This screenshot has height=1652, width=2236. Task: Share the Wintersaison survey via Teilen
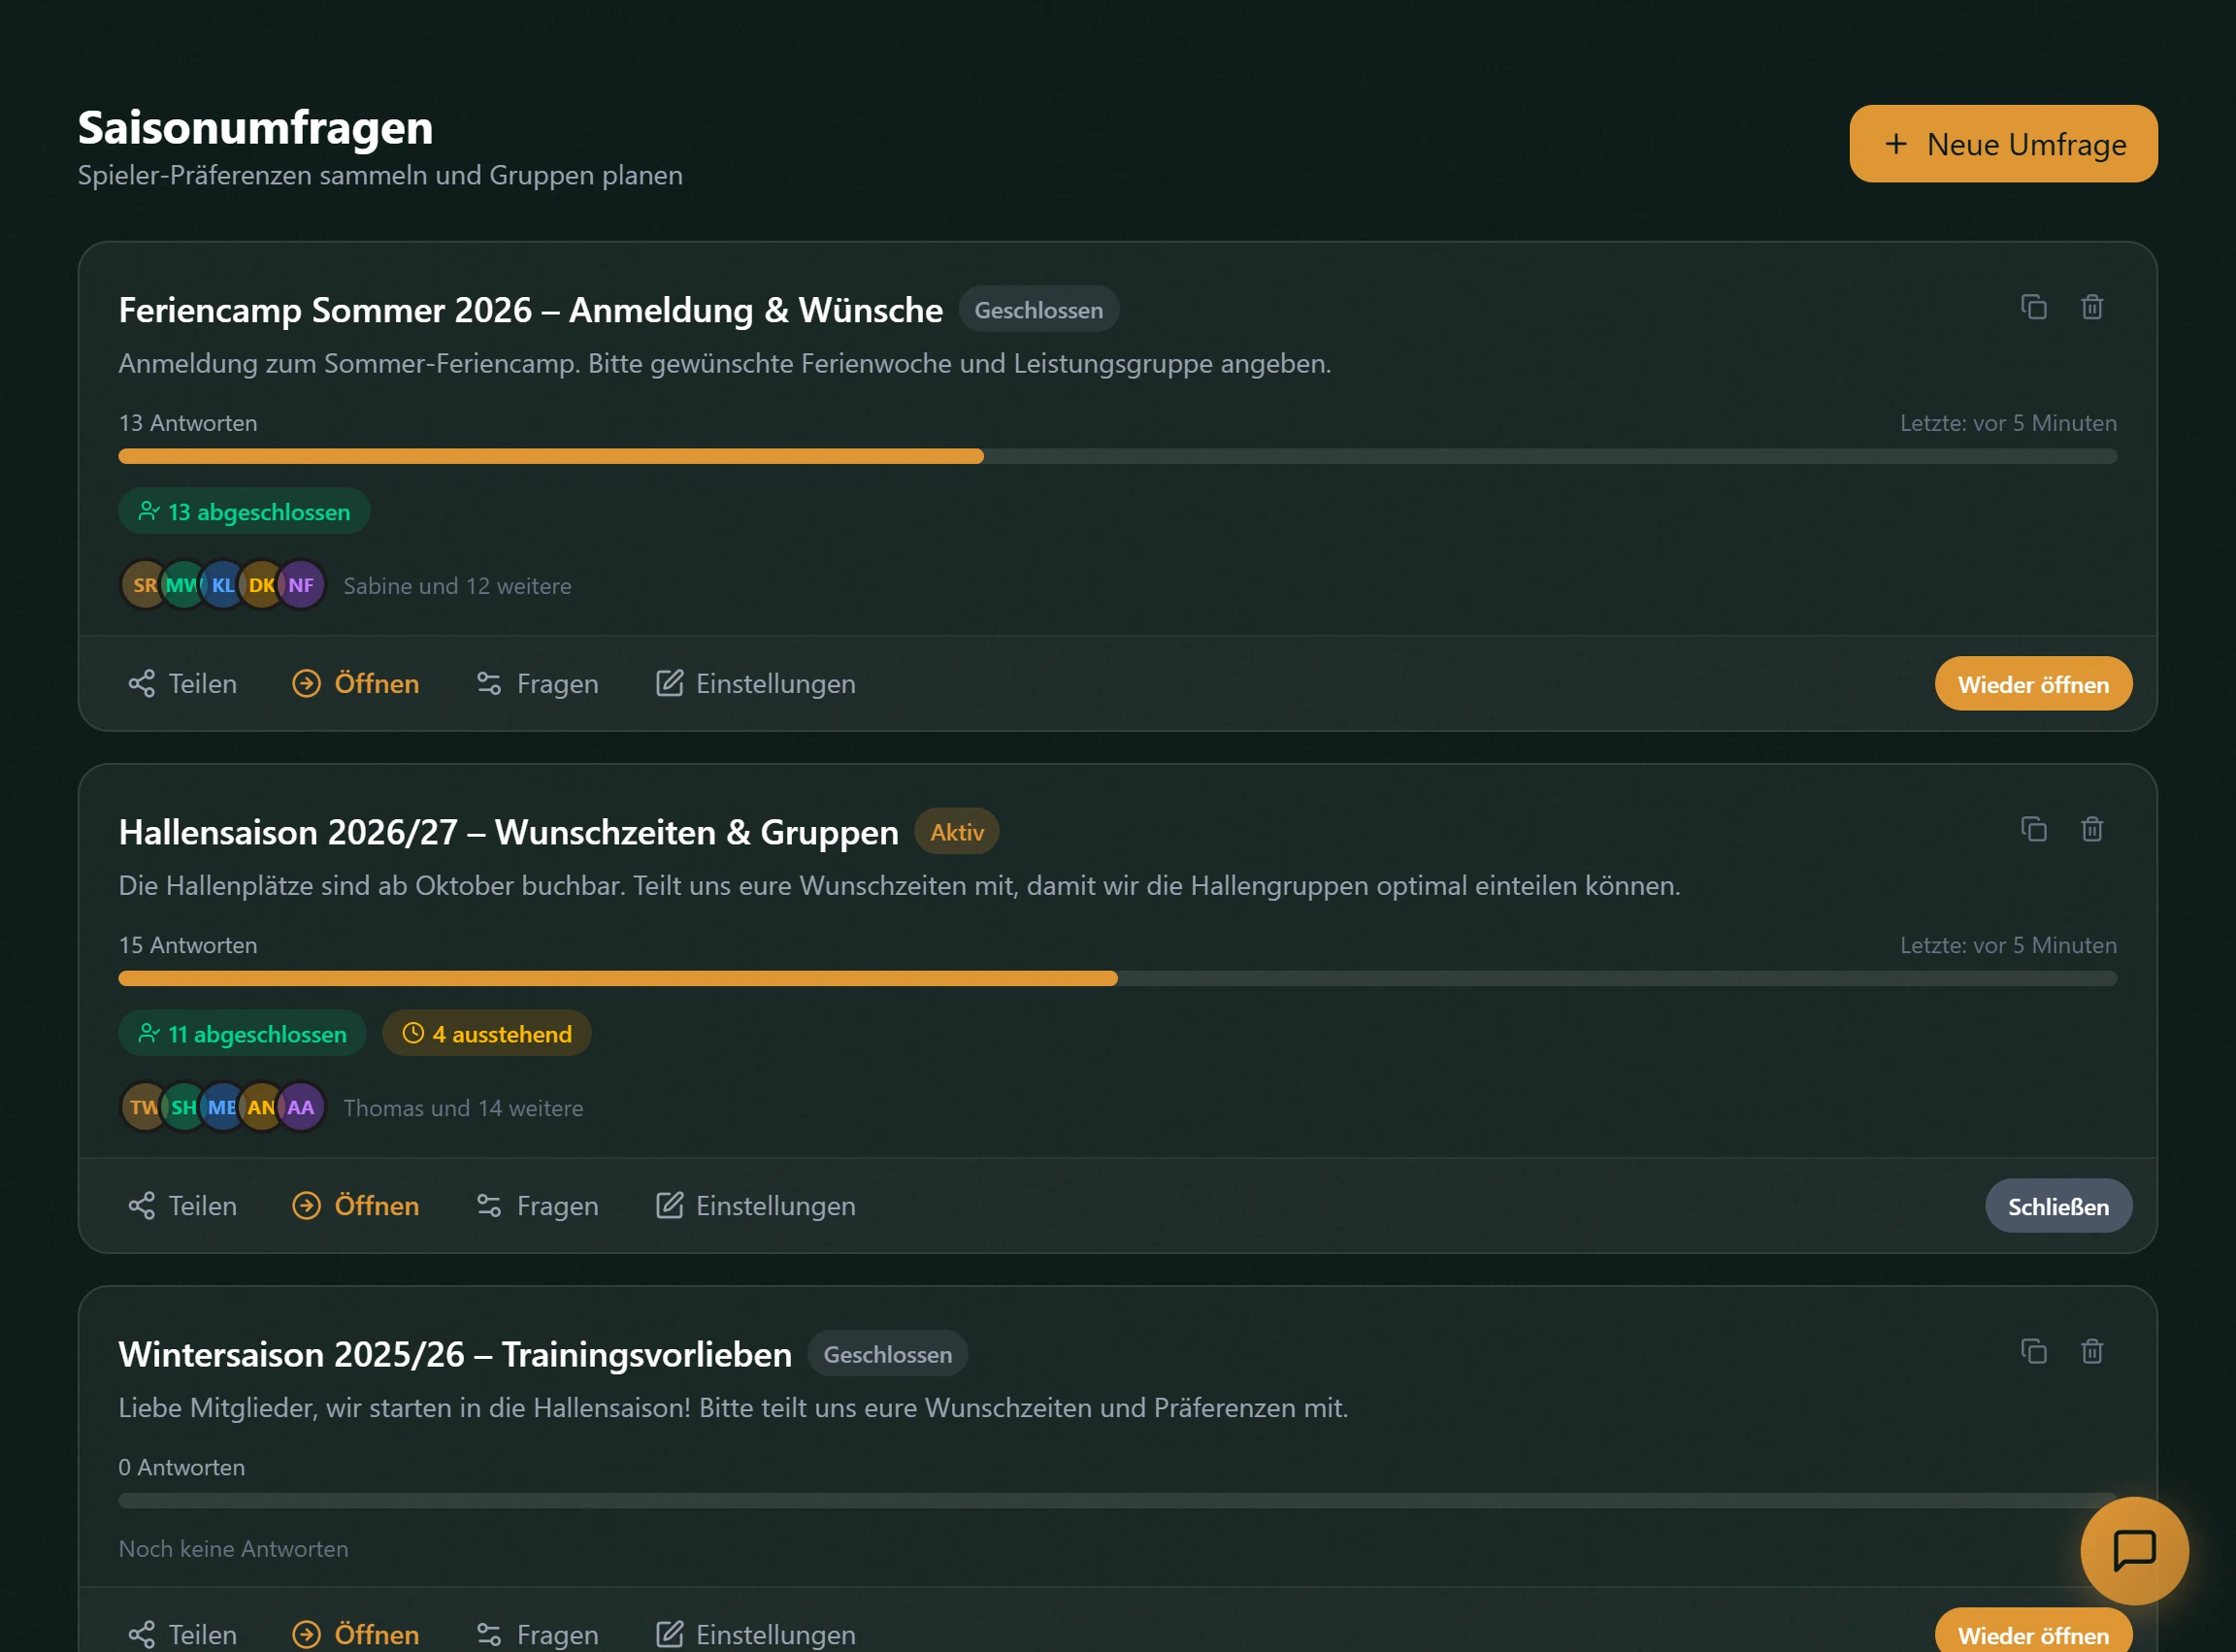[x=183, y=1634]
